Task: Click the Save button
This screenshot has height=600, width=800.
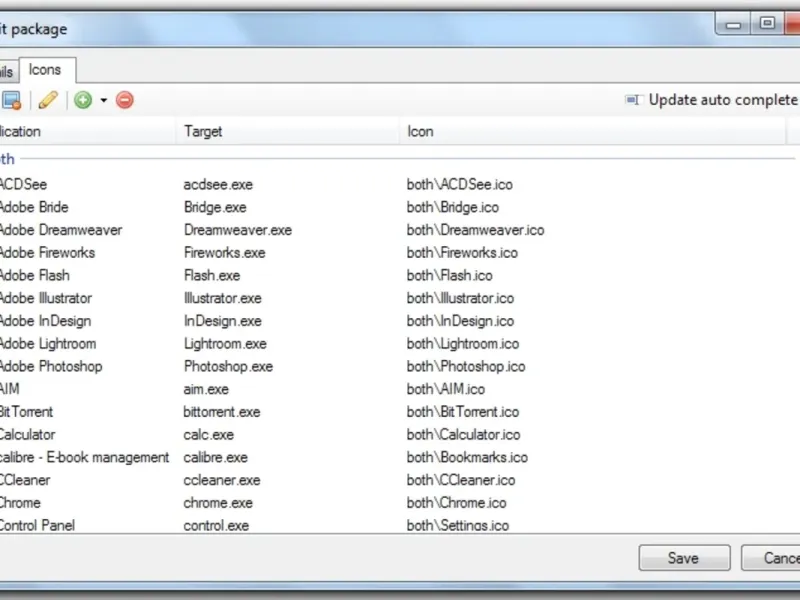Action: pos(684,558)
